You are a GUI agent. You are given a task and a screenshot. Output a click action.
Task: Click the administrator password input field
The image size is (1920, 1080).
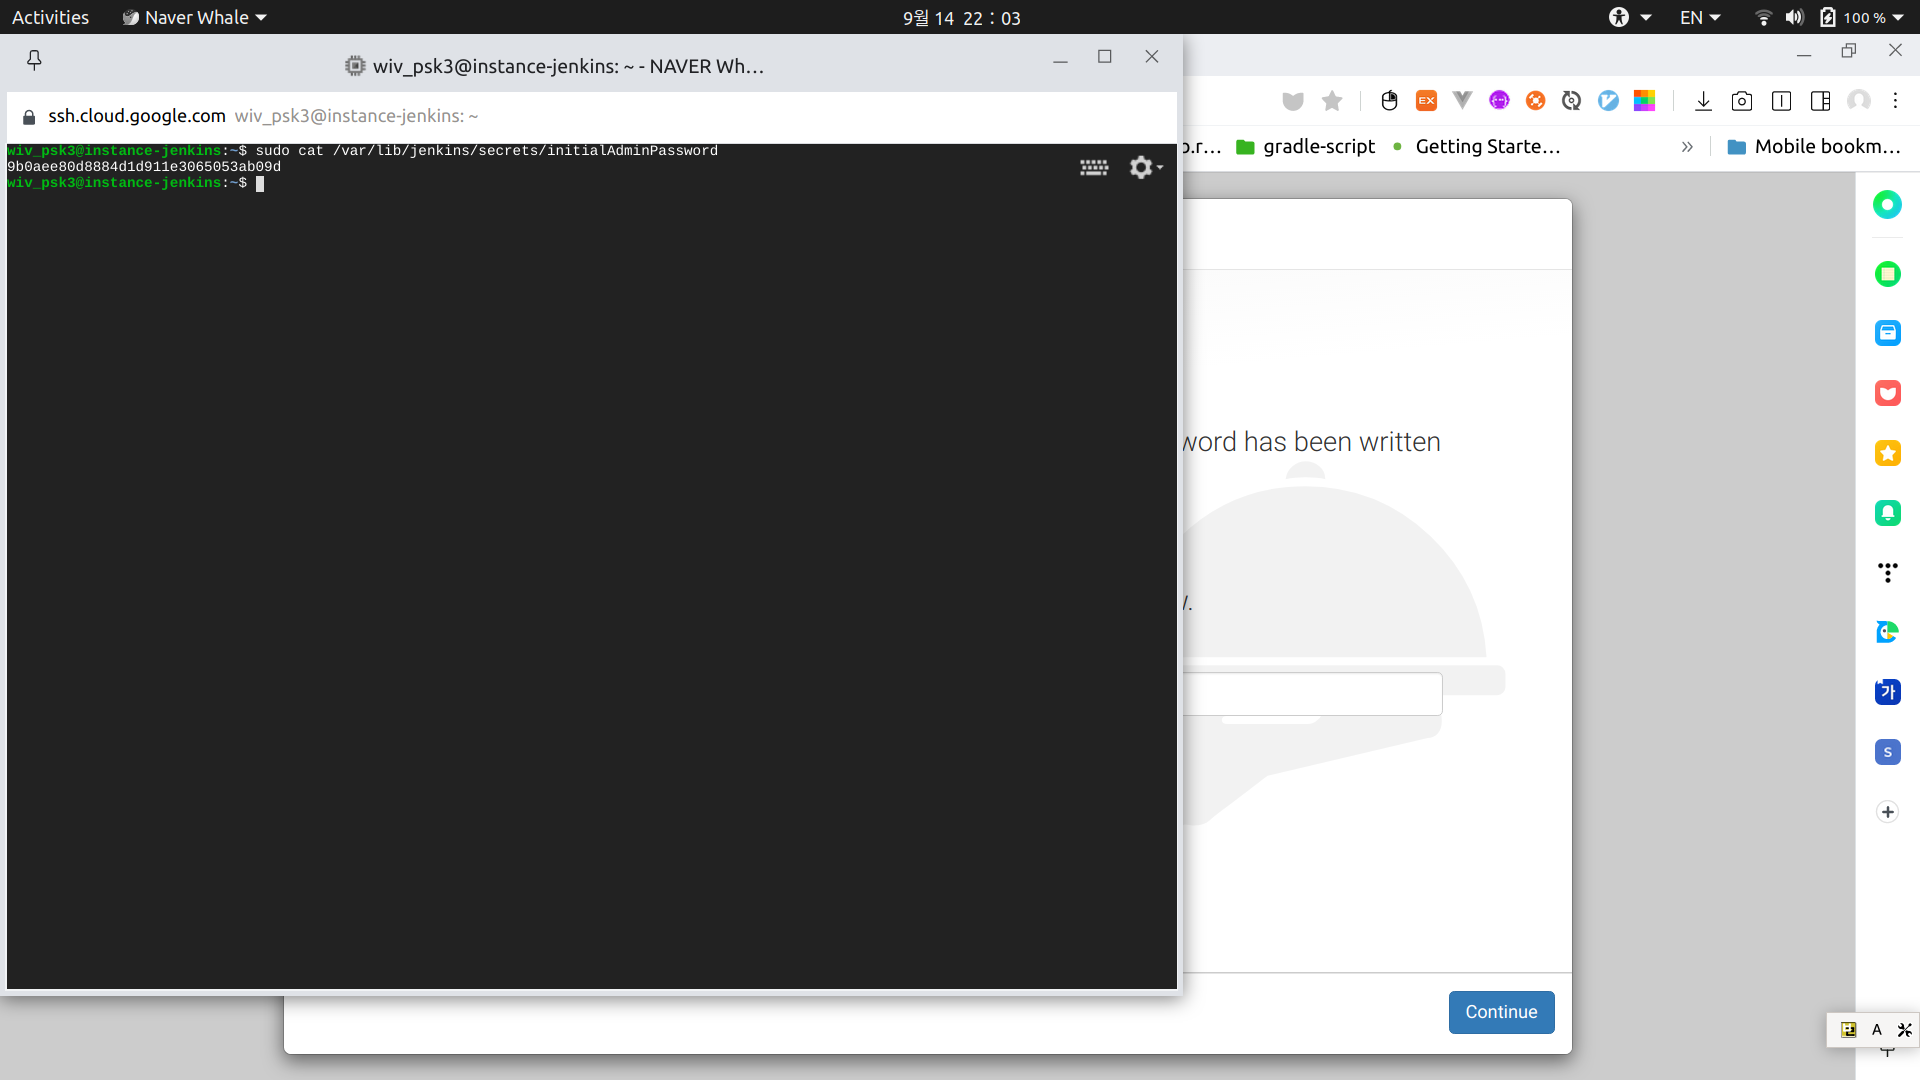pyautogui.click(x=1311, y=694)
